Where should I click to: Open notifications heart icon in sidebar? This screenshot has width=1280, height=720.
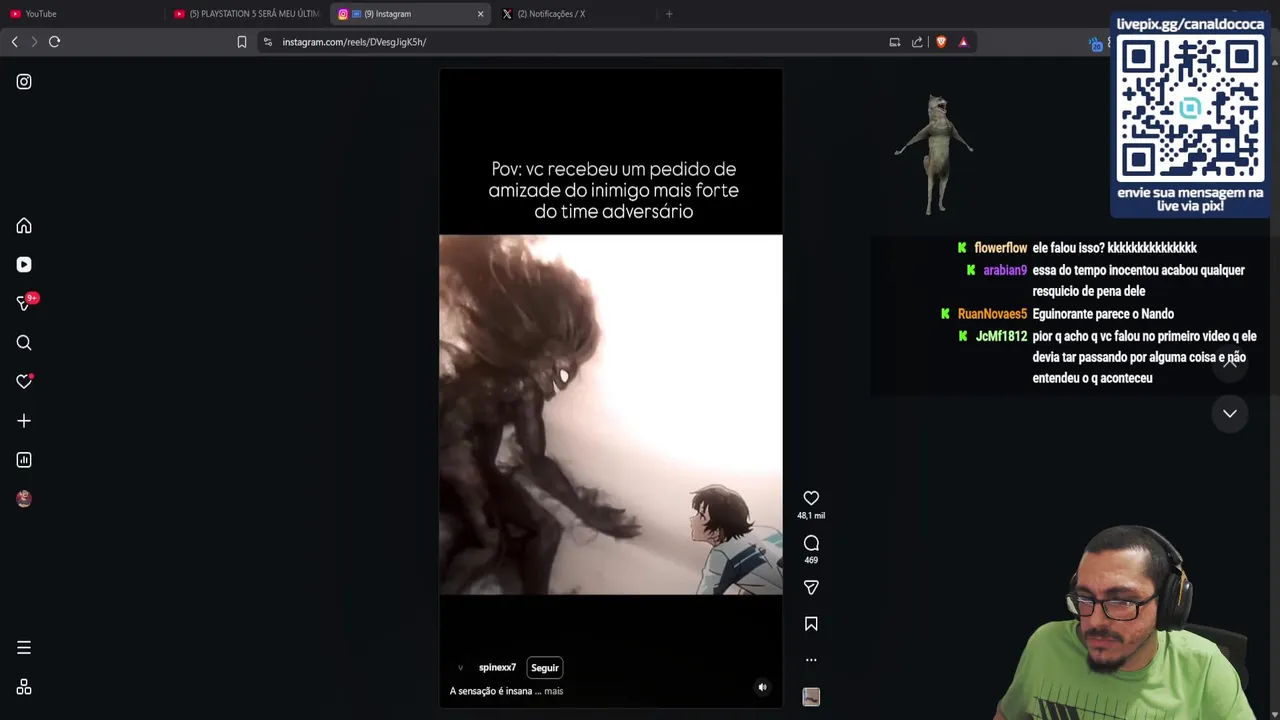tap(24, 382)
